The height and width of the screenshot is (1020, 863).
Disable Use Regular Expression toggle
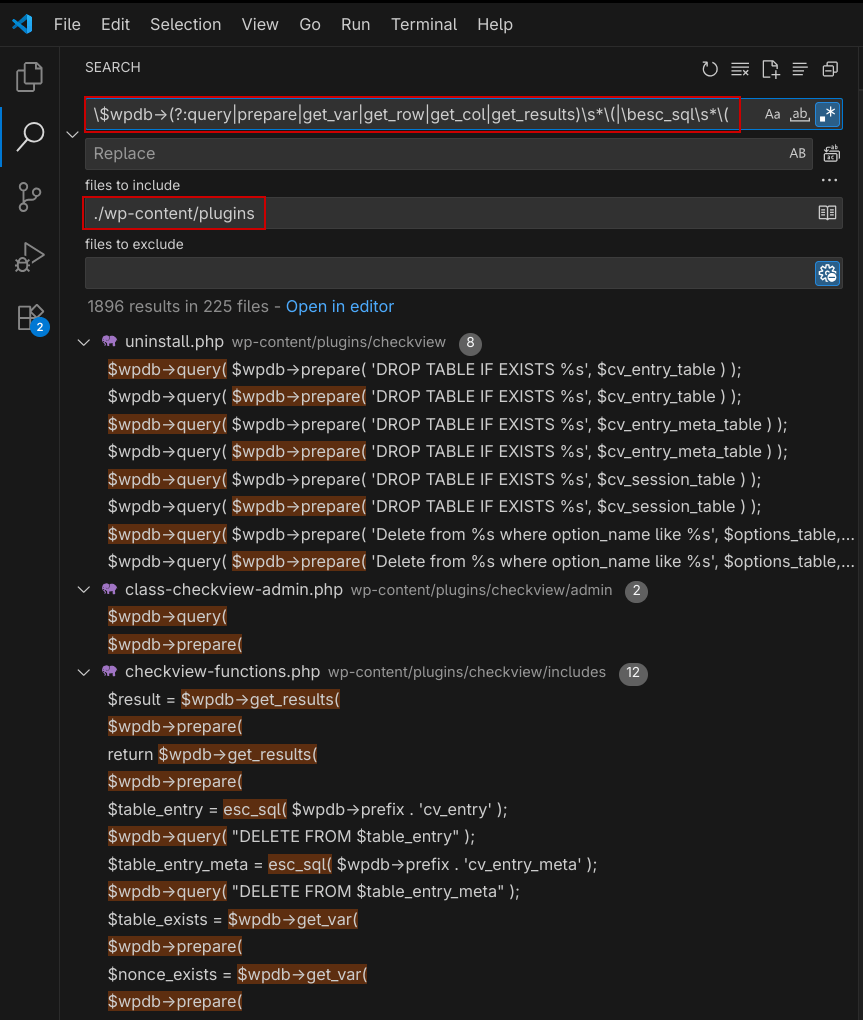pyautogui.click(x=827, y=115)
